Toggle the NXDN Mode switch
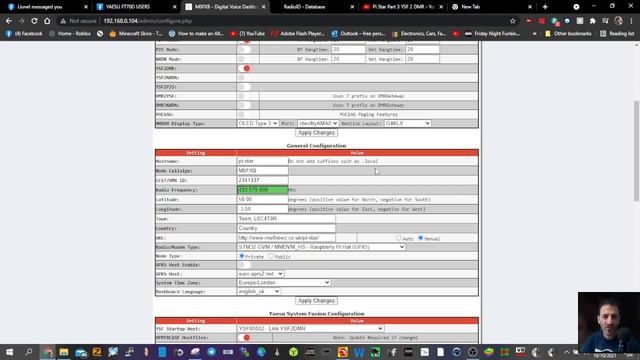This screenshot has height=360, width=640. pyautogui.click(x=244, y=59)
